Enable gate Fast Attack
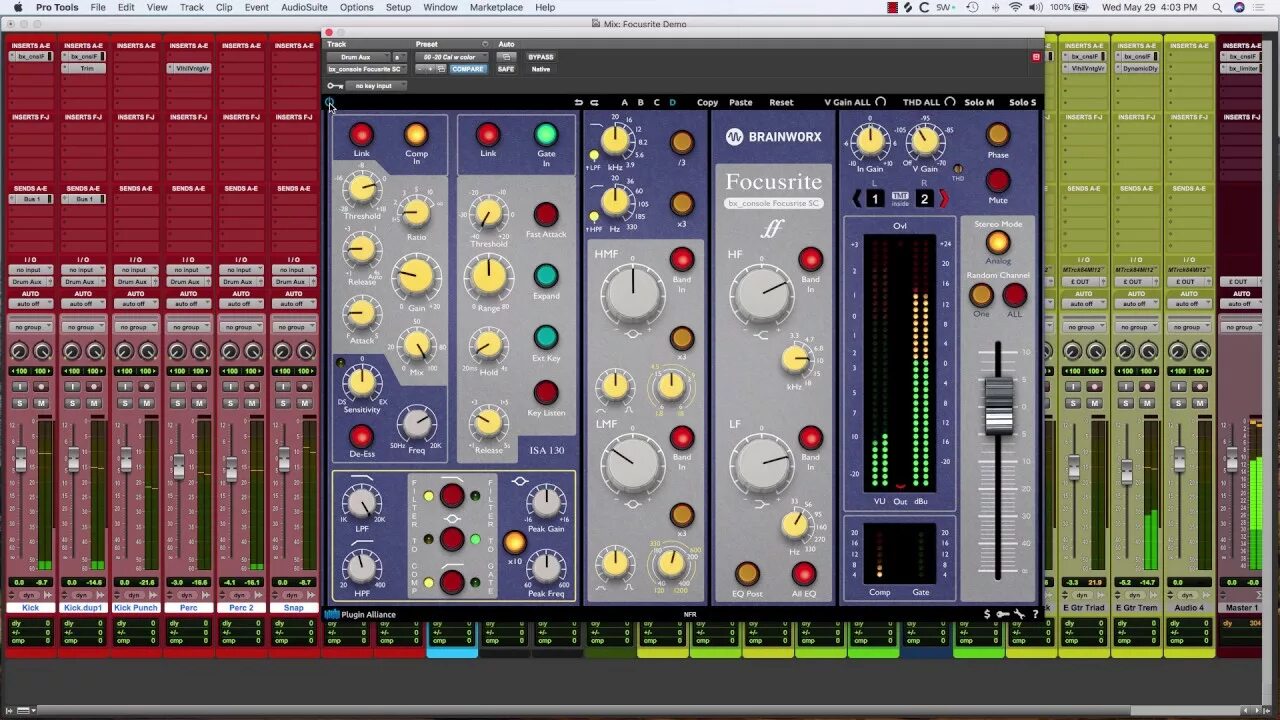Viewport: 1280px width, 720px height. click(x=546, y=214)
